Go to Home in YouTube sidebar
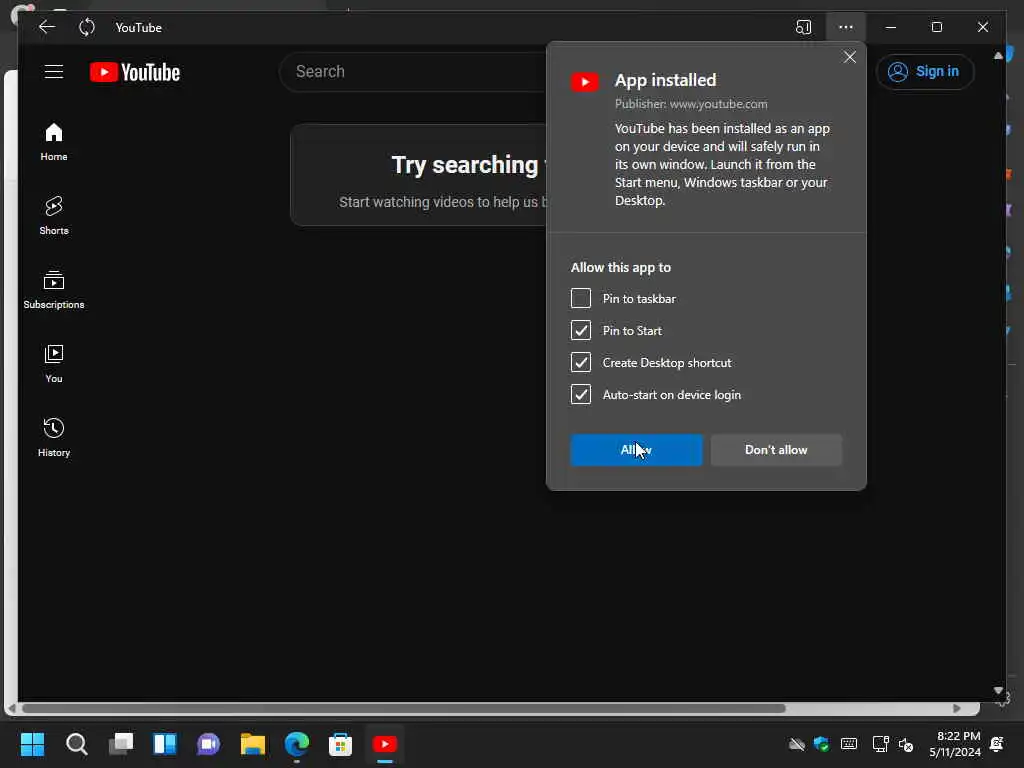 pos(54,142)
